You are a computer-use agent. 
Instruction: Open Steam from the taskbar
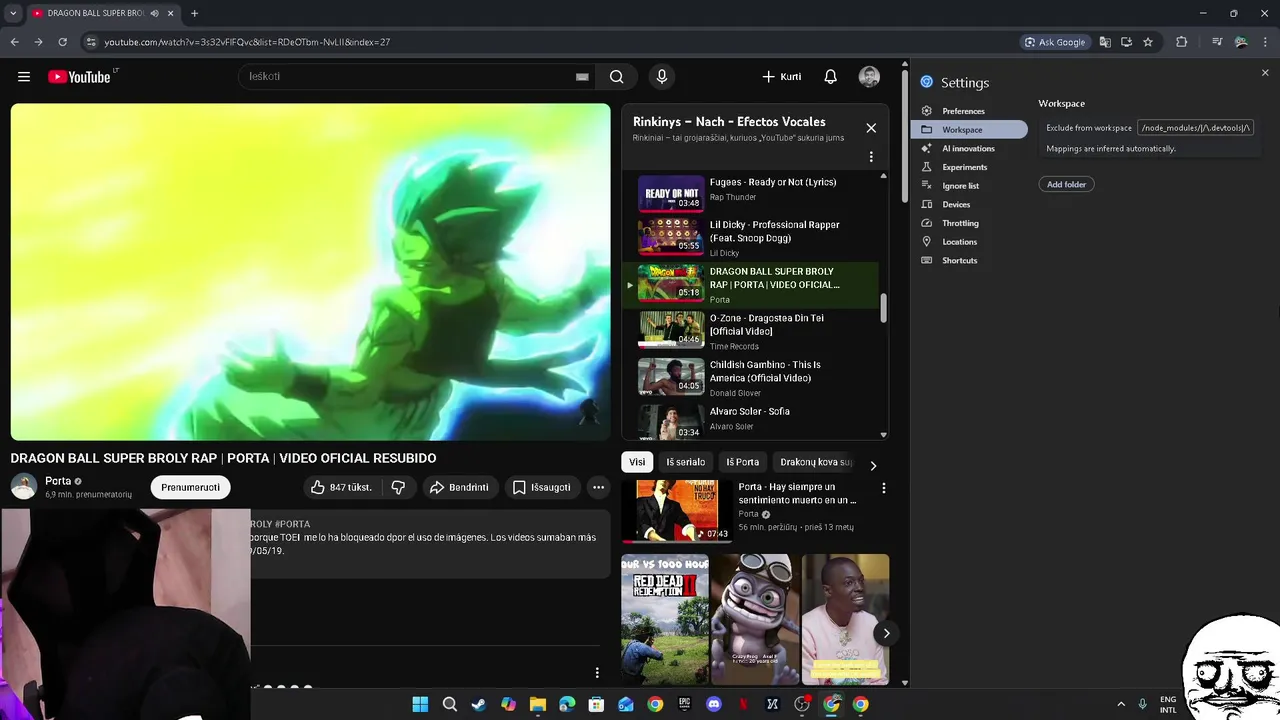479,704
